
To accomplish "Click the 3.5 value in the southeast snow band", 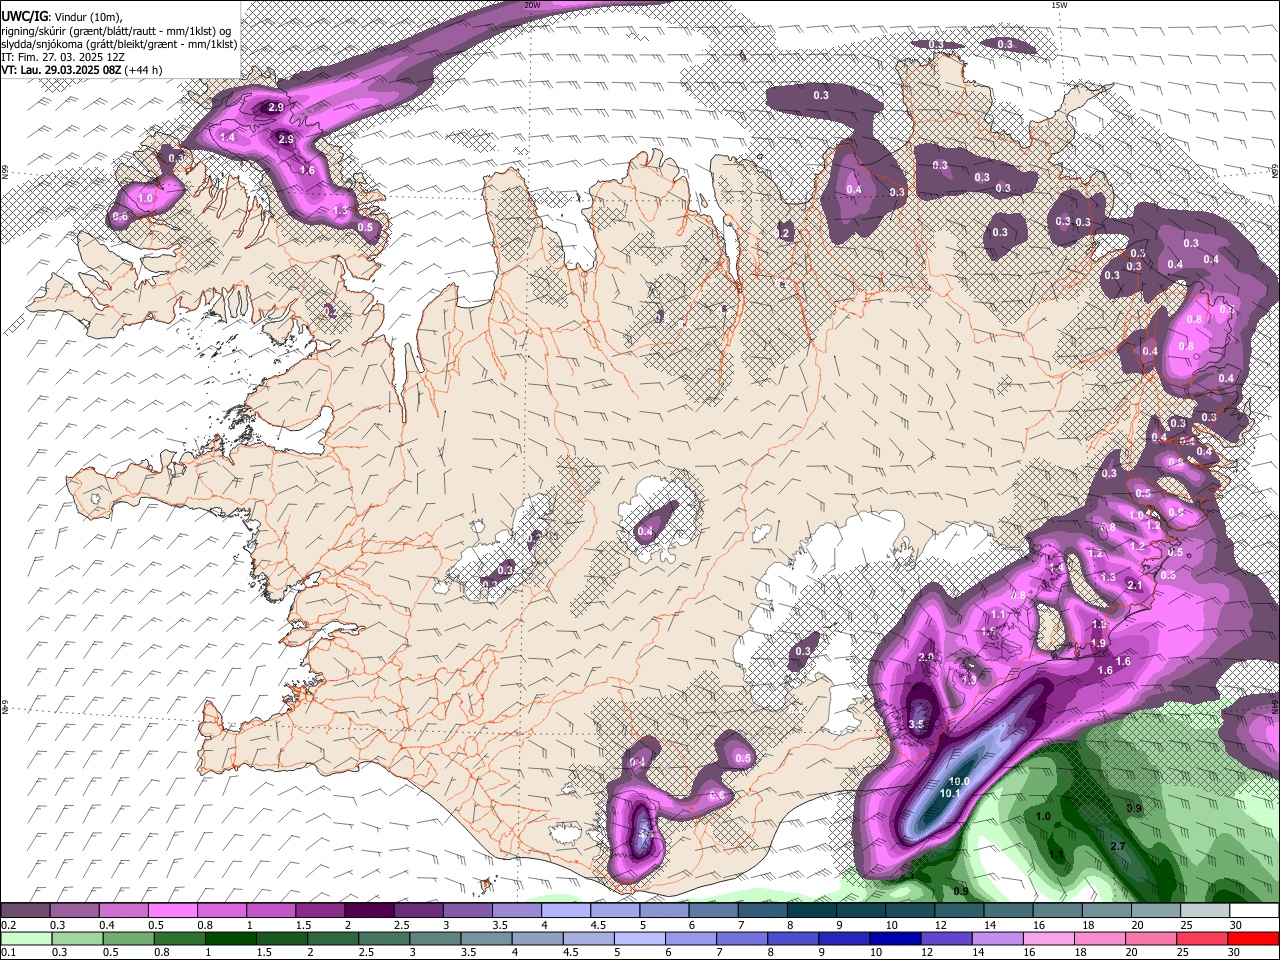I will coord(917,723).
